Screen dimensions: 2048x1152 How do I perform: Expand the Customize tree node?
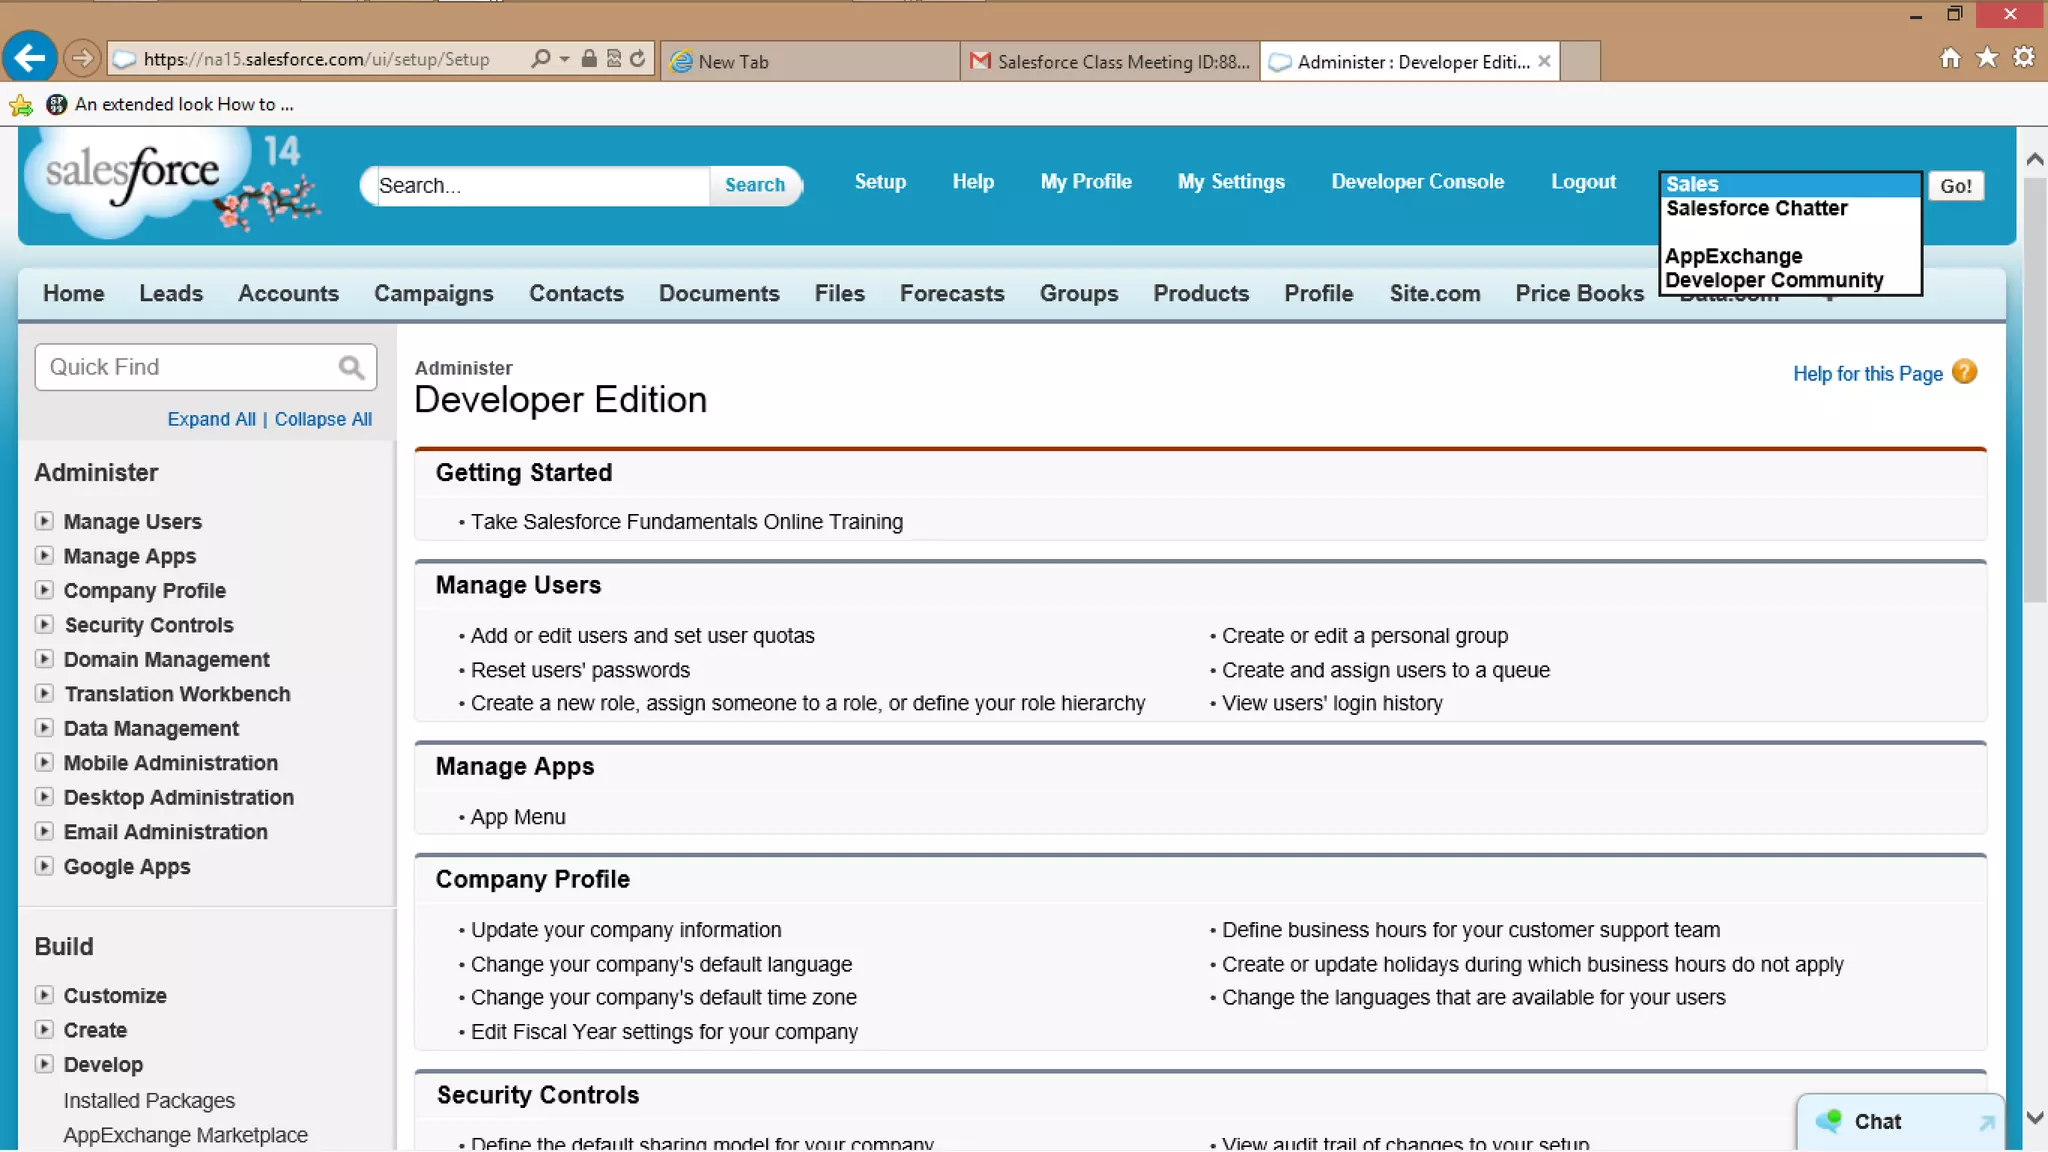(x=44, y=995)
